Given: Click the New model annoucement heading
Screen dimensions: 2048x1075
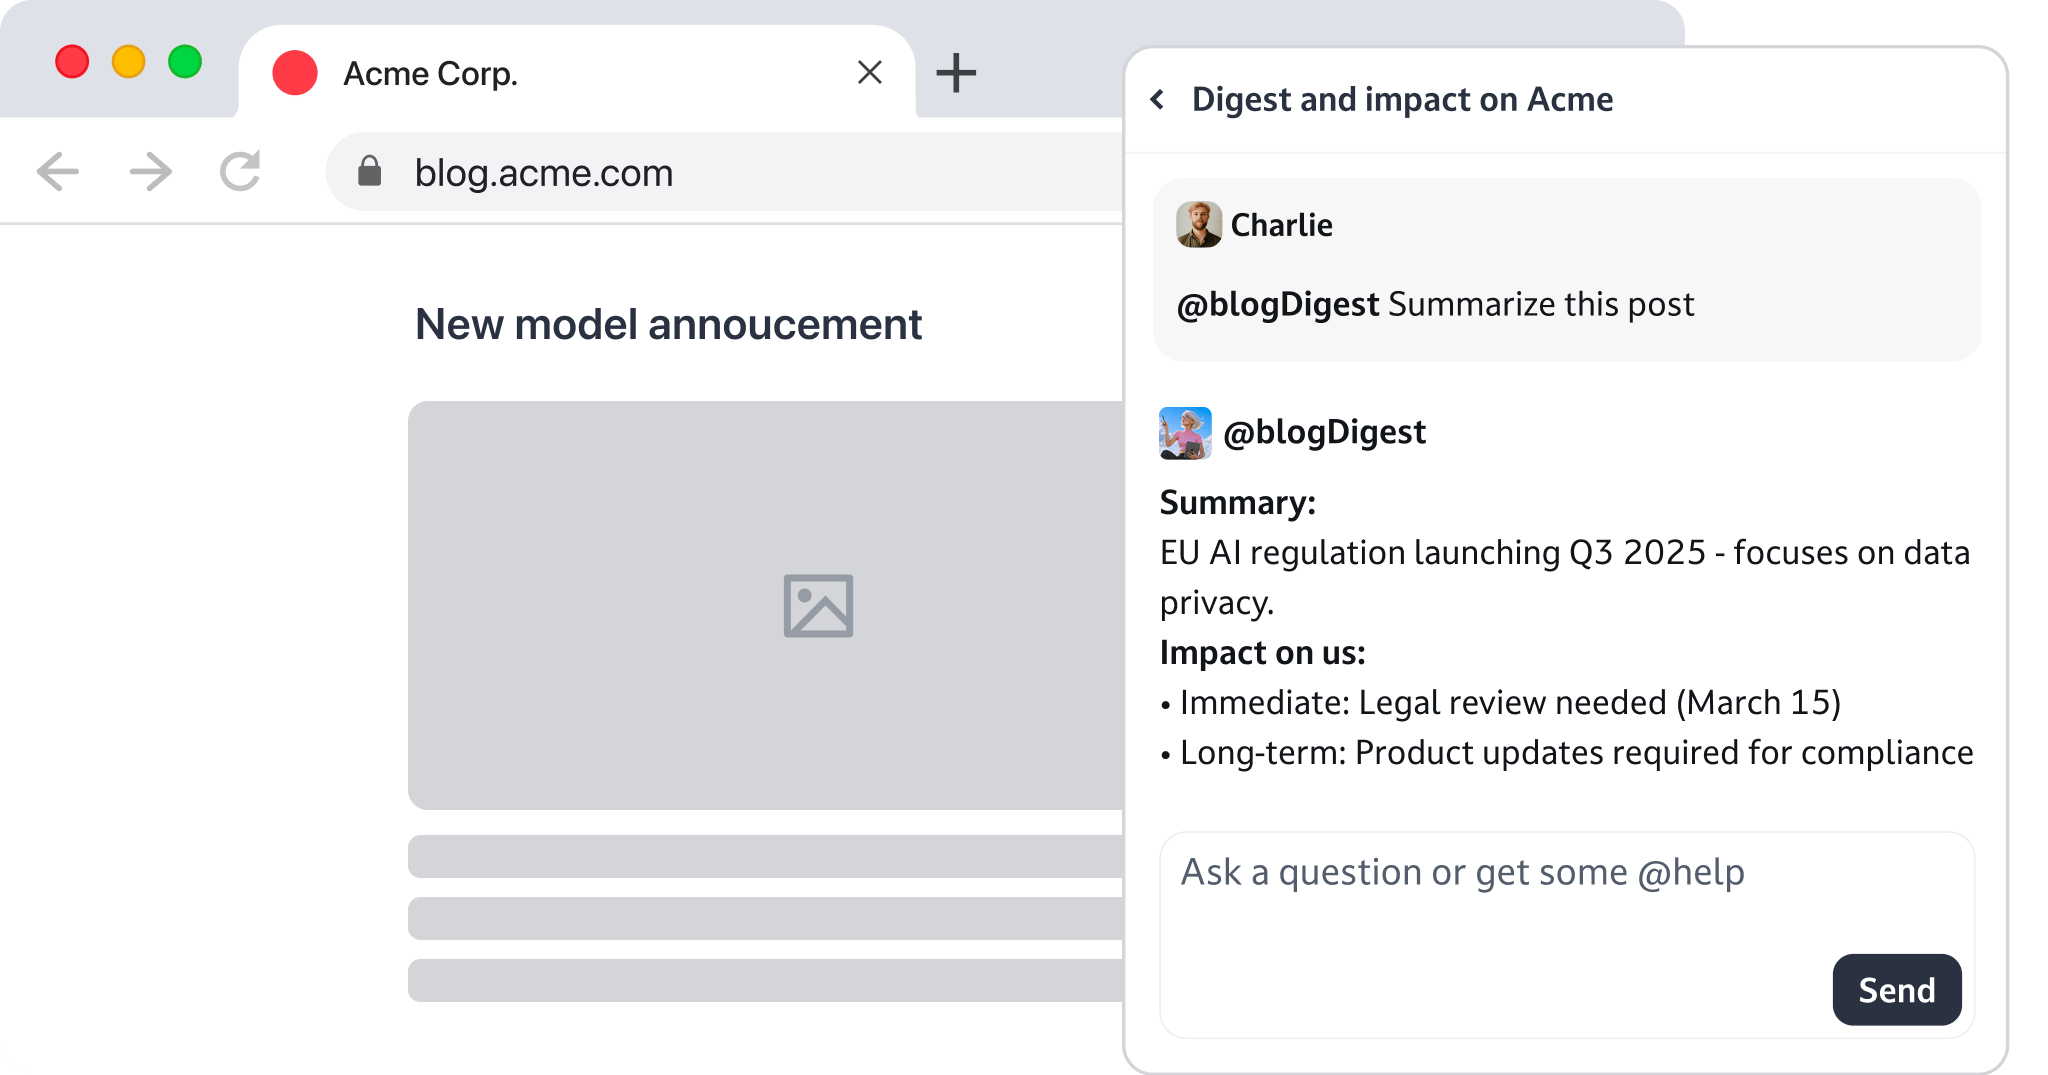Looking at the screenshot, I should tap(668, 325).
